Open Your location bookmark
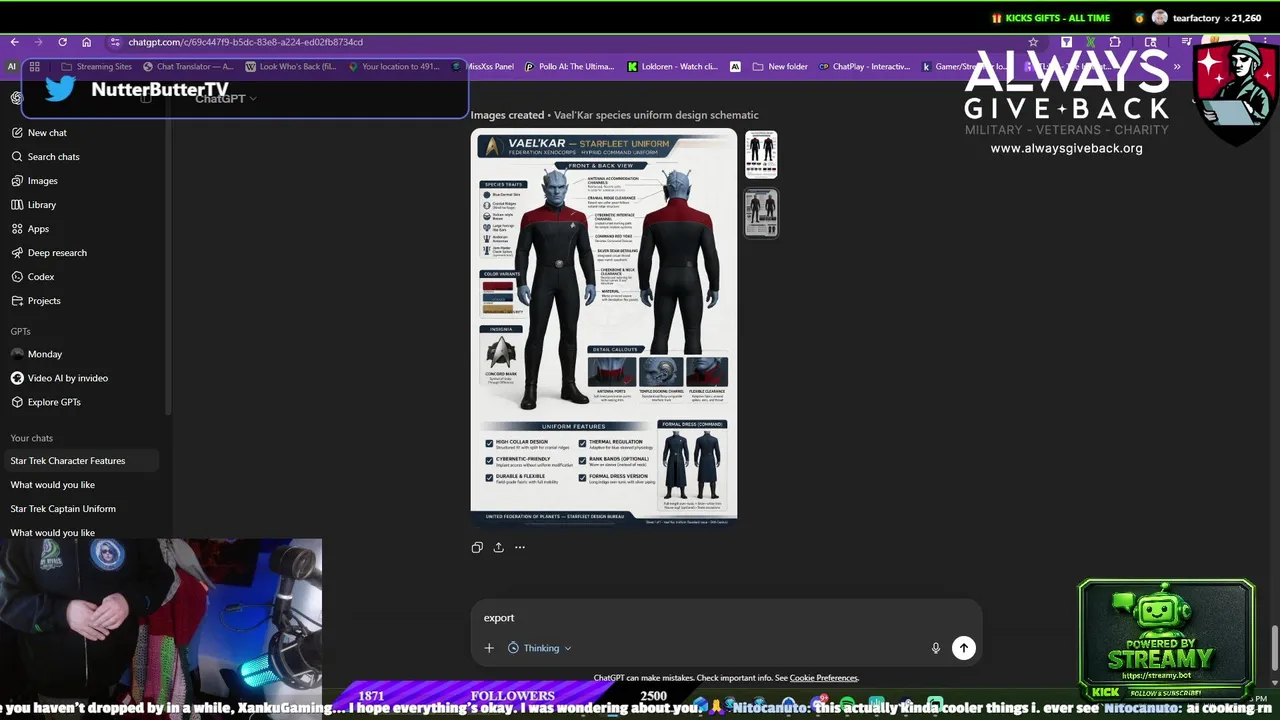1280x720 pixels. [393, 66]
